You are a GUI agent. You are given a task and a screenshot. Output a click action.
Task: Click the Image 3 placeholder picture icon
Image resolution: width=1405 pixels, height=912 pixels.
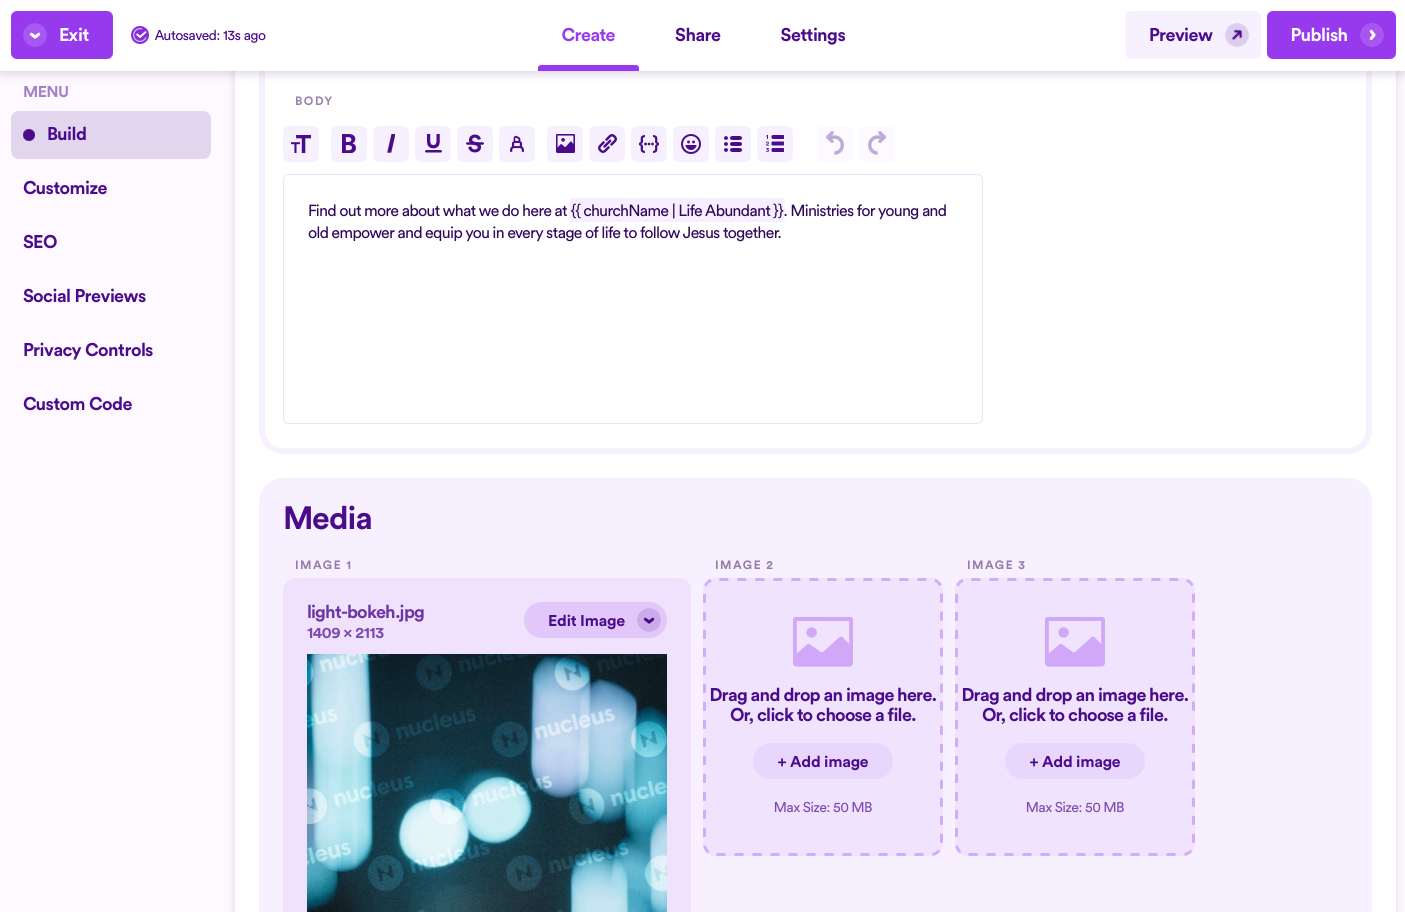click(1075, 641)
